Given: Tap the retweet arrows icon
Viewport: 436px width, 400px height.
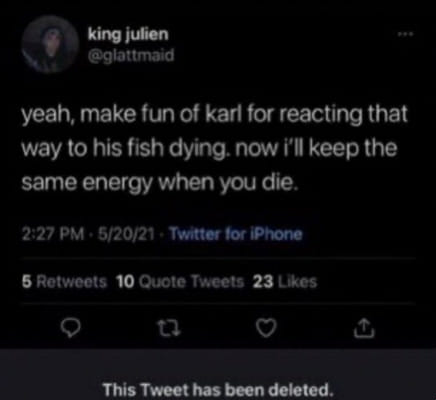Looking at the screenshot, I should (x=169, y=328).
